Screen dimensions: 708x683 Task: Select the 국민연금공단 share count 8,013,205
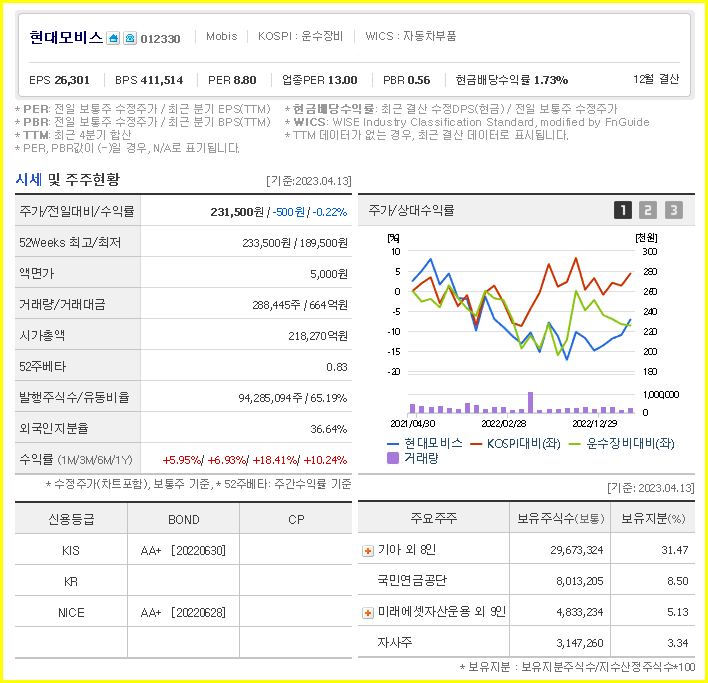[580, 581]
